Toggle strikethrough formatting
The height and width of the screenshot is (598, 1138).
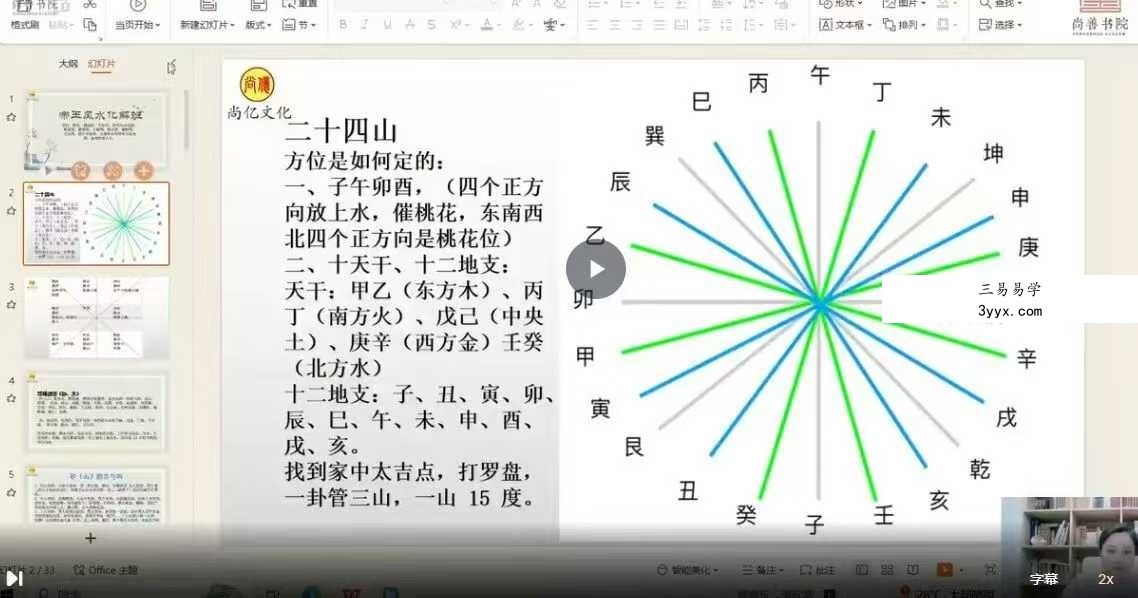(410, 25)
